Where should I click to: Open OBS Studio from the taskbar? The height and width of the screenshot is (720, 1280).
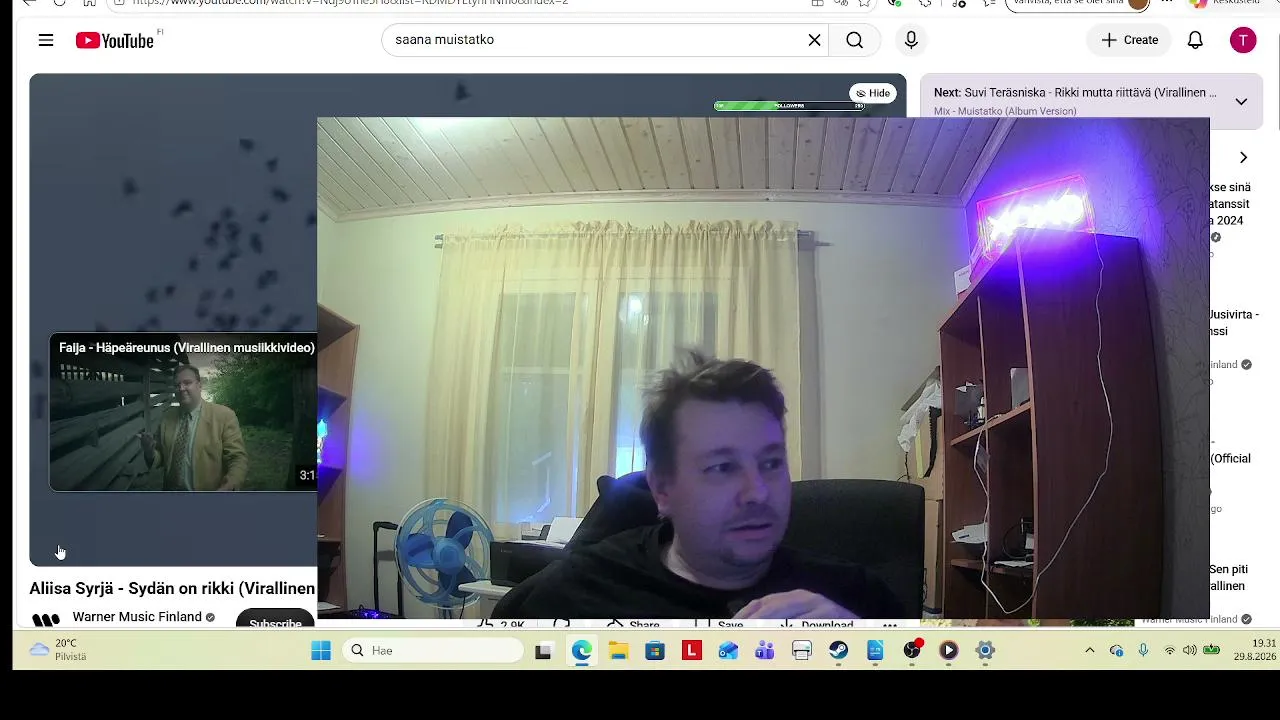[912, 651]
